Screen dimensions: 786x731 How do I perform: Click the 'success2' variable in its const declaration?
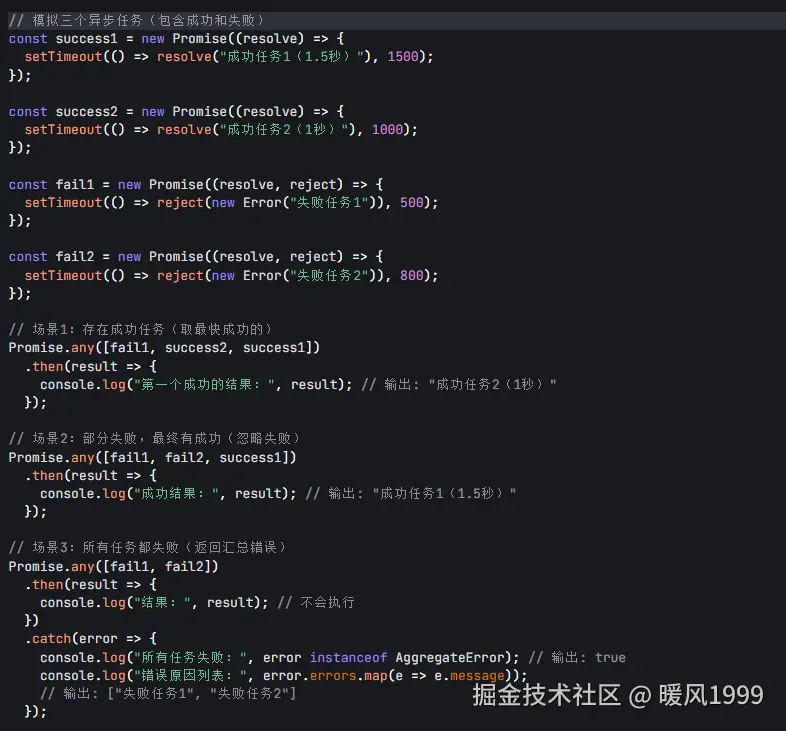click(86, 111)
